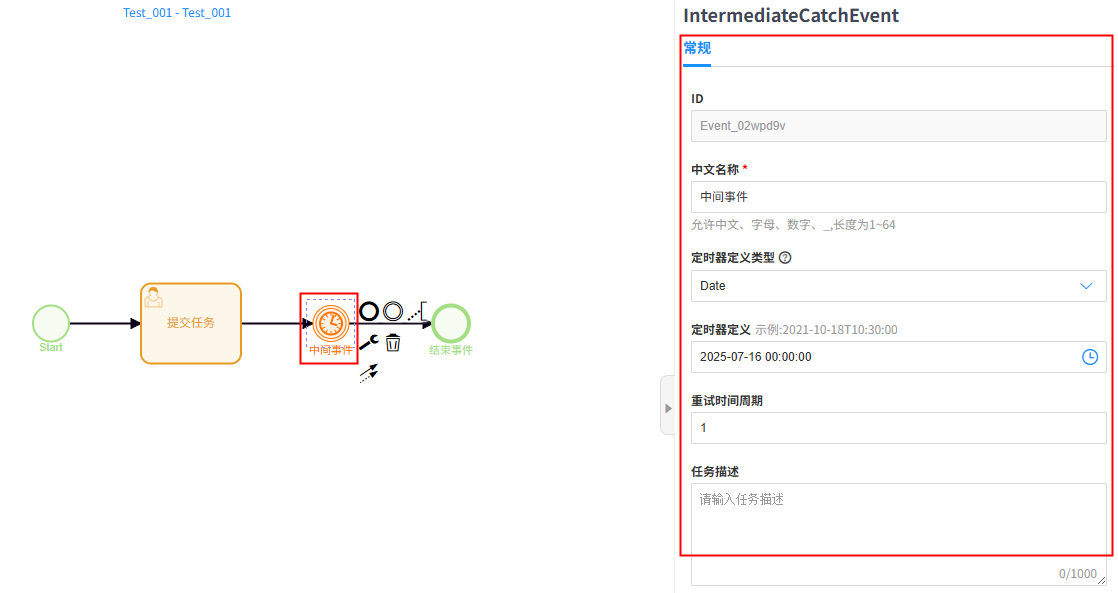The image size is (1118, 593).
Task: Delete element with trash icon
Action: click(x=393, y=343)
